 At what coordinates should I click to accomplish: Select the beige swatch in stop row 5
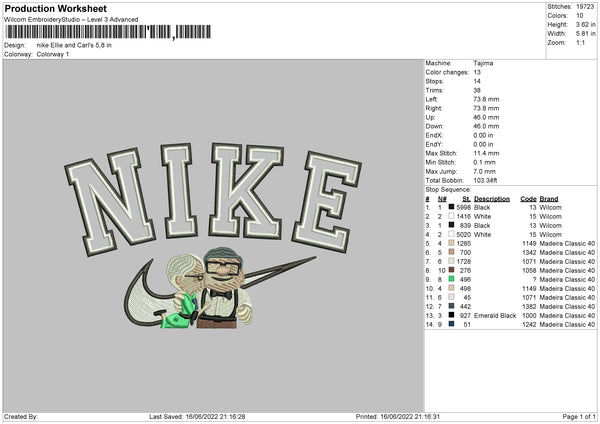coord(452,243)
